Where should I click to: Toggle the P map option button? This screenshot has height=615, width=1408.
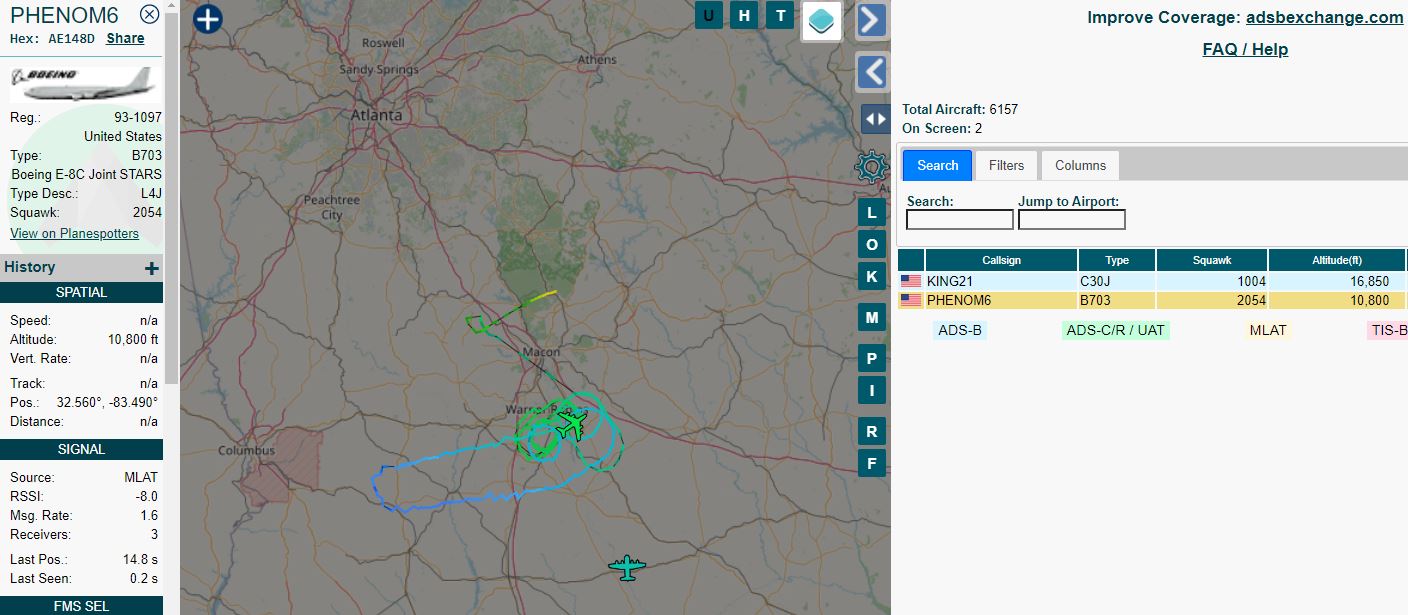(872, 359)
